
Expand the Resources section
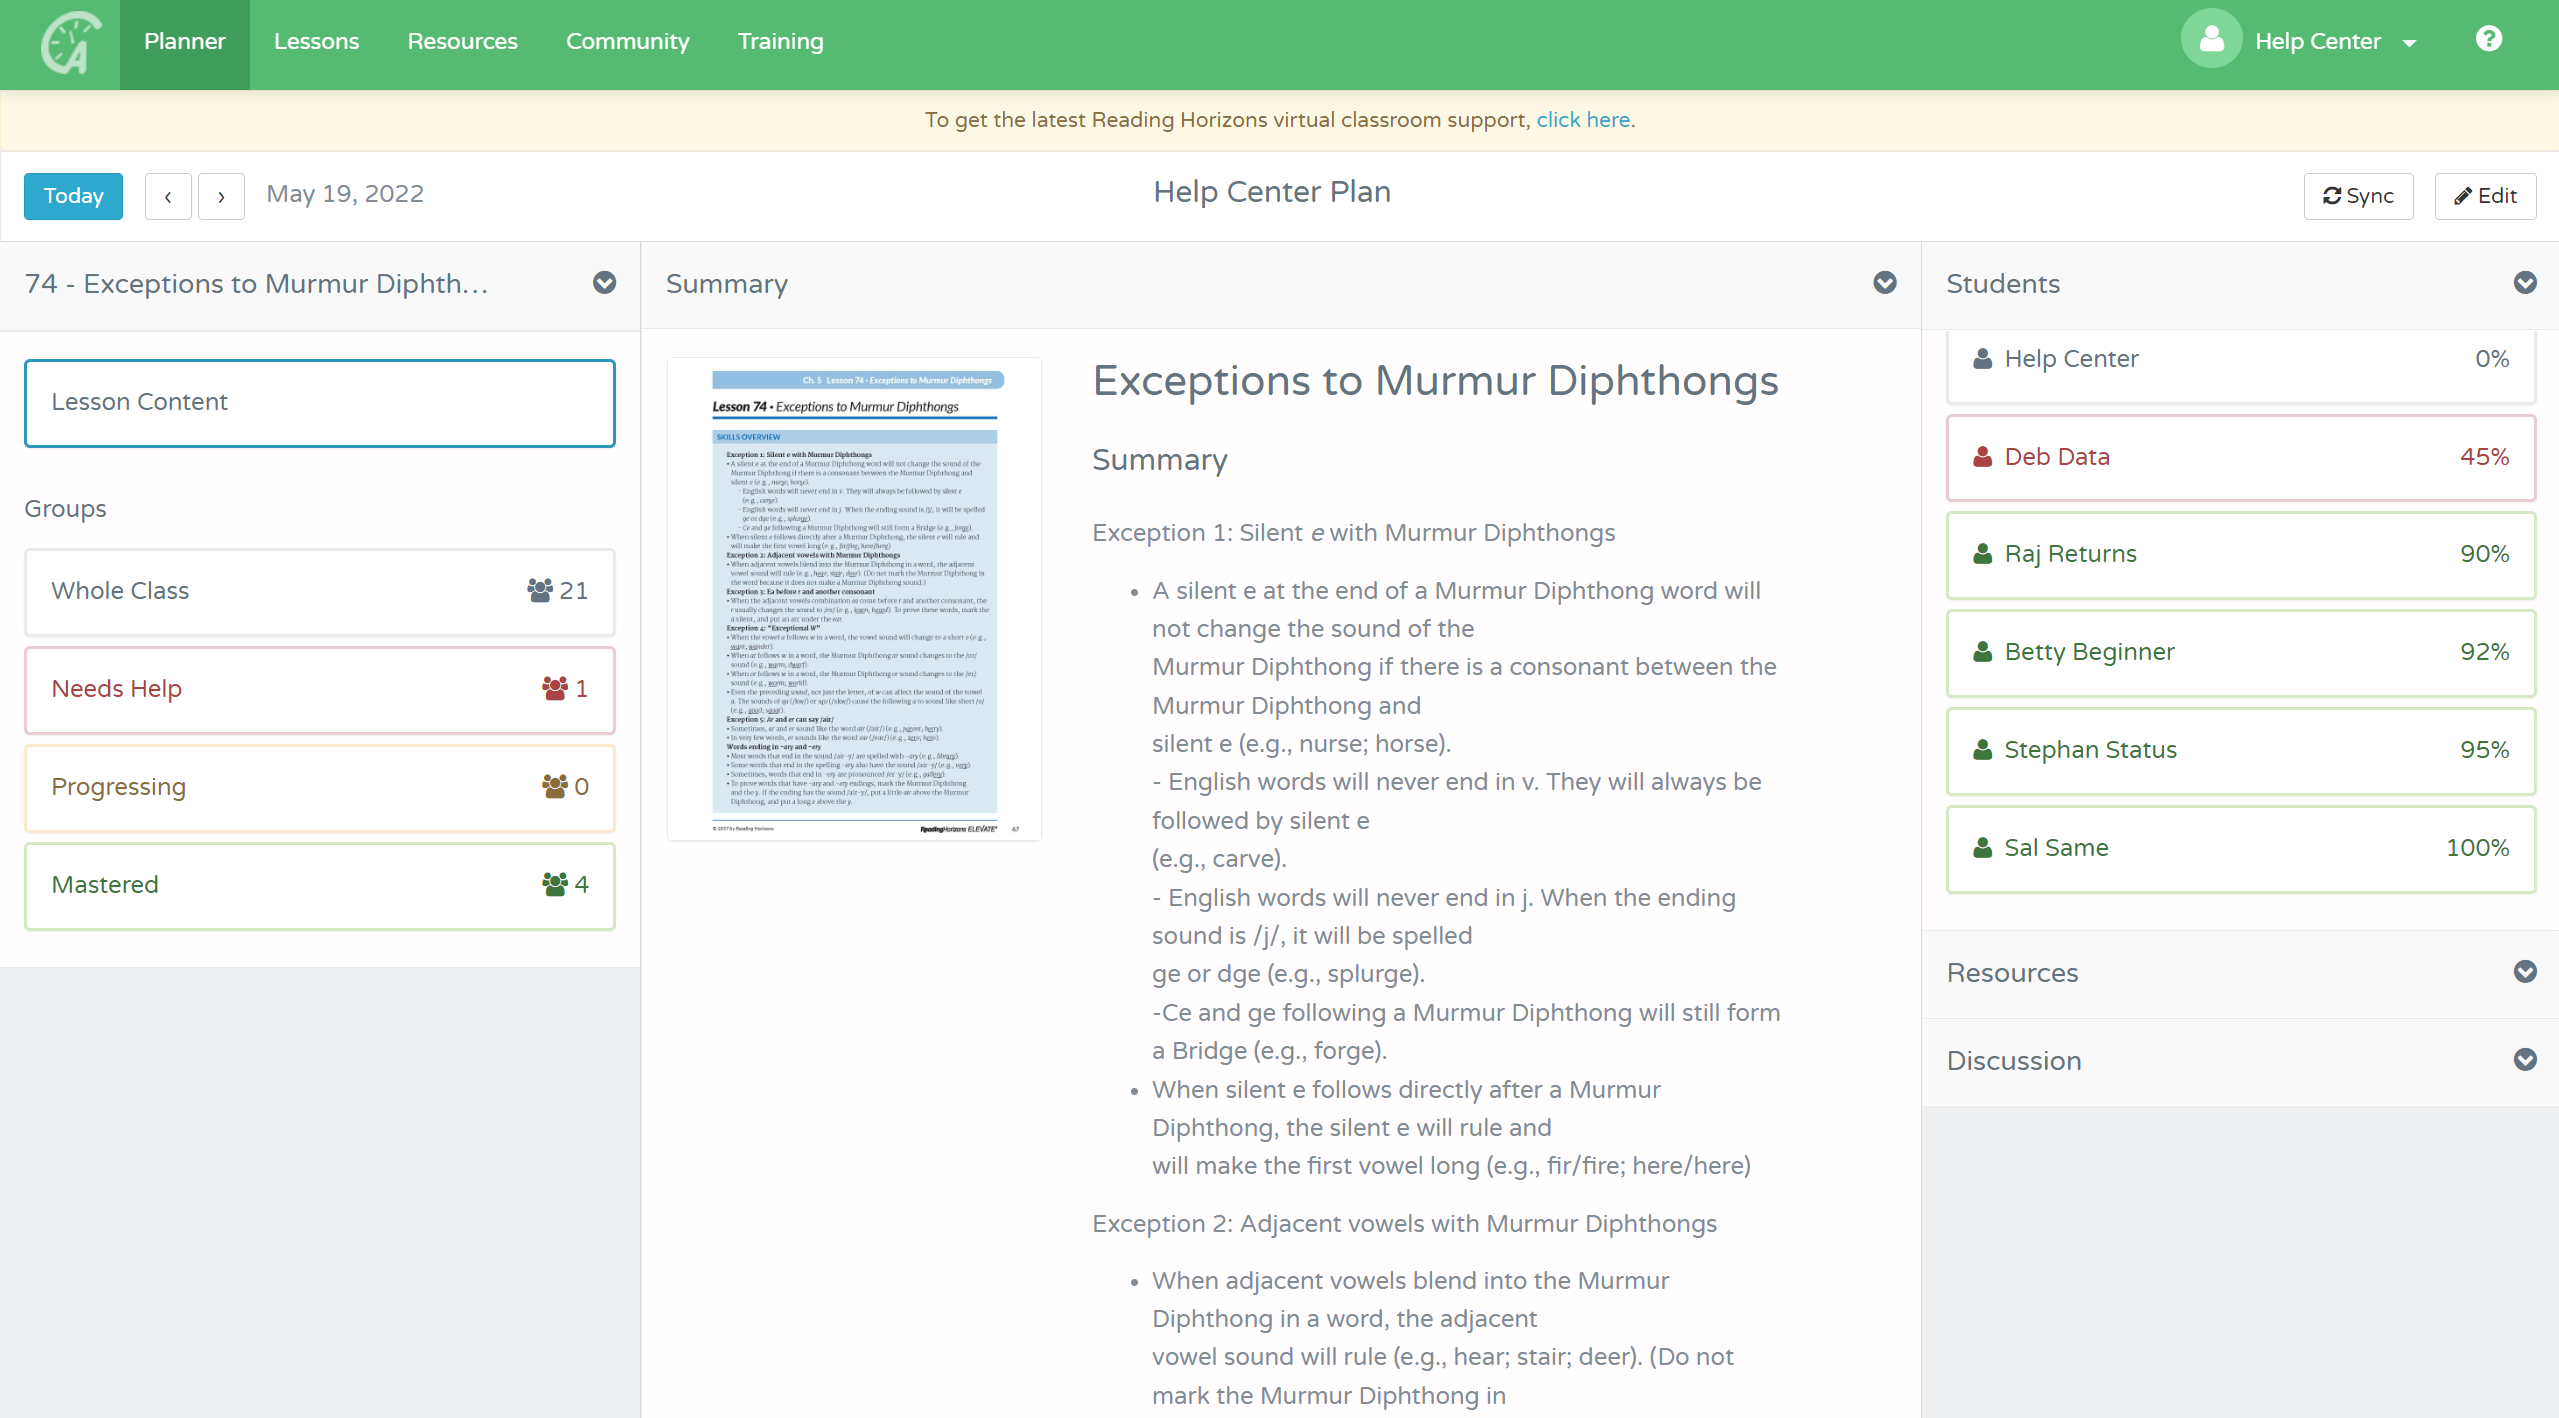pos(2524,972)
